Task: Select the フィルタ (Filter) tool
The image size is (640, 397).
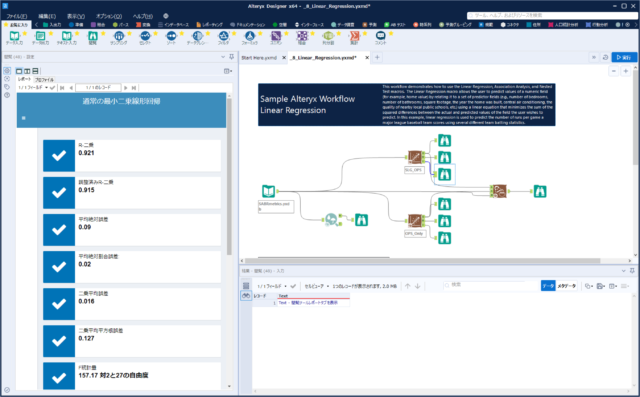Action: coord(223,38)
